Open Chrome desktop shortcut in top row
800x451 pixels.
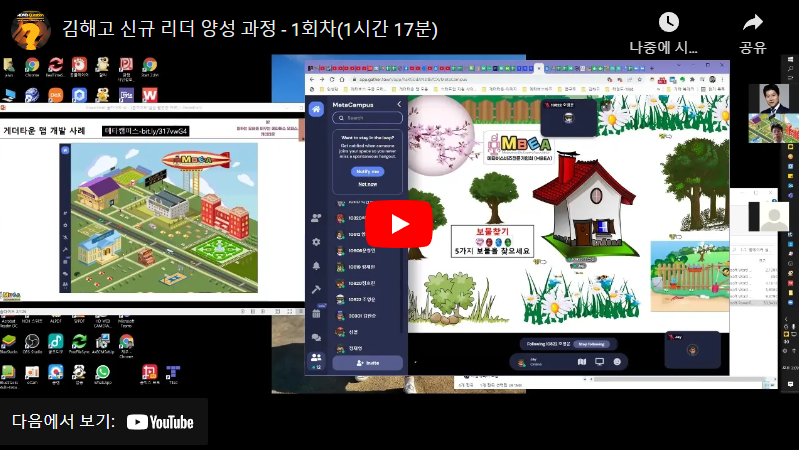32,67
